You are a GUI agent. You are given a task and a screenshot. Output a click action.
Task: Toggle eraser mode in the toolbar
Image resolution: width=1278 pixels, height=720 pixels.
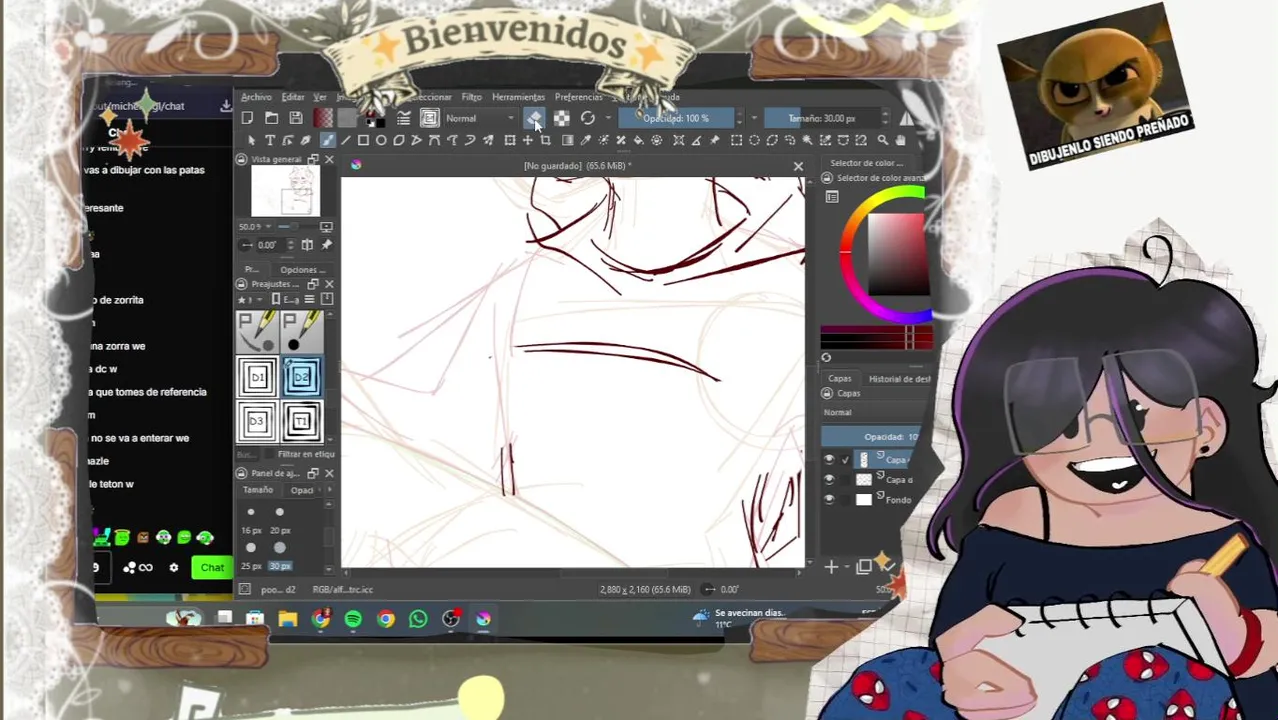534,118
